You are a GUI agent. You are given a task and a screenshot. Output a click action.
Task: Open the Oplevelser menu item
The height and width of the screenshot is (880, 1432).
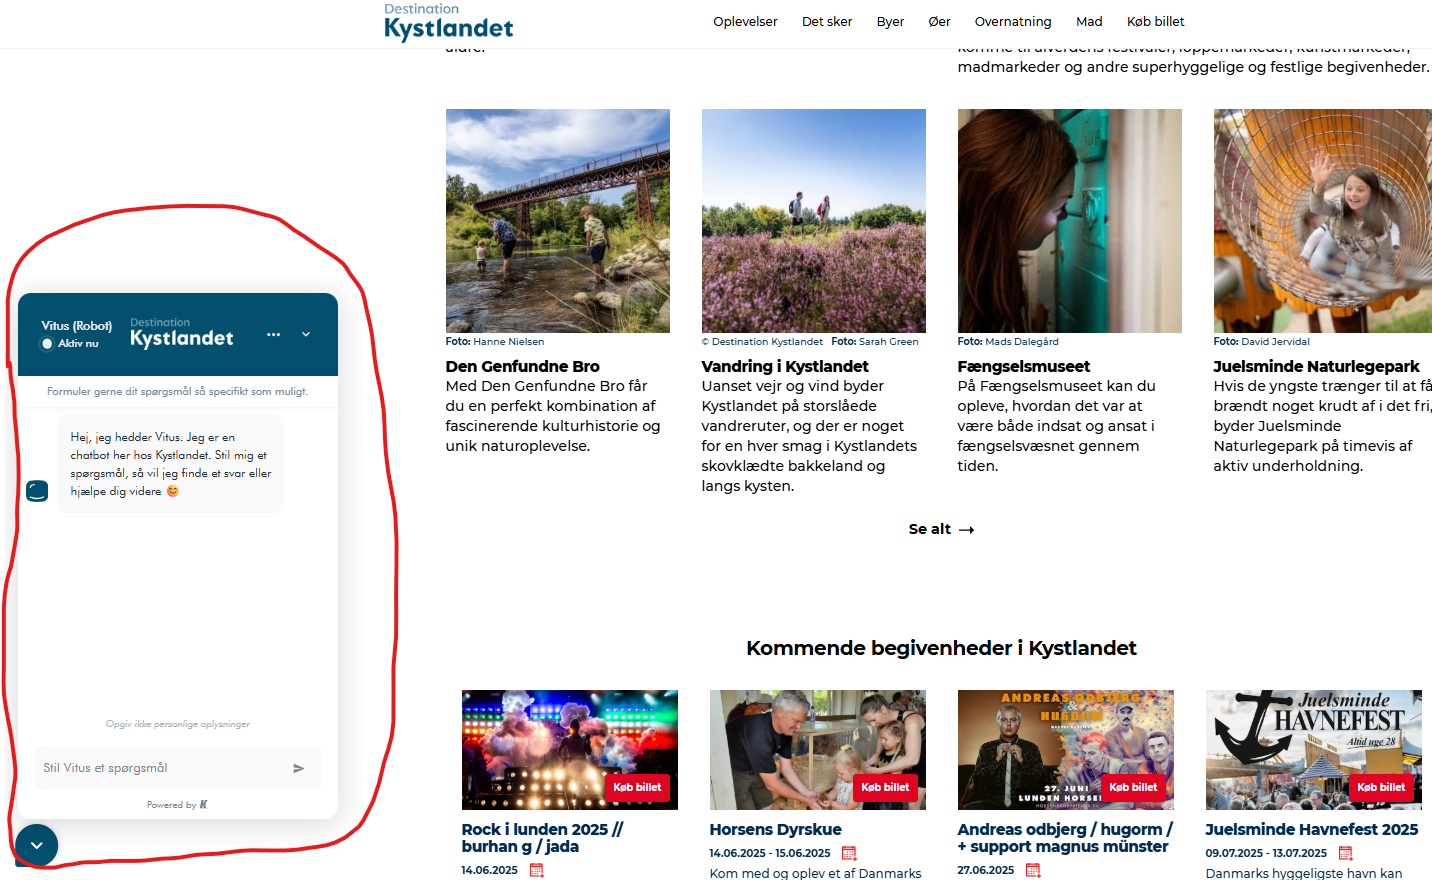(x=745, y=21)
